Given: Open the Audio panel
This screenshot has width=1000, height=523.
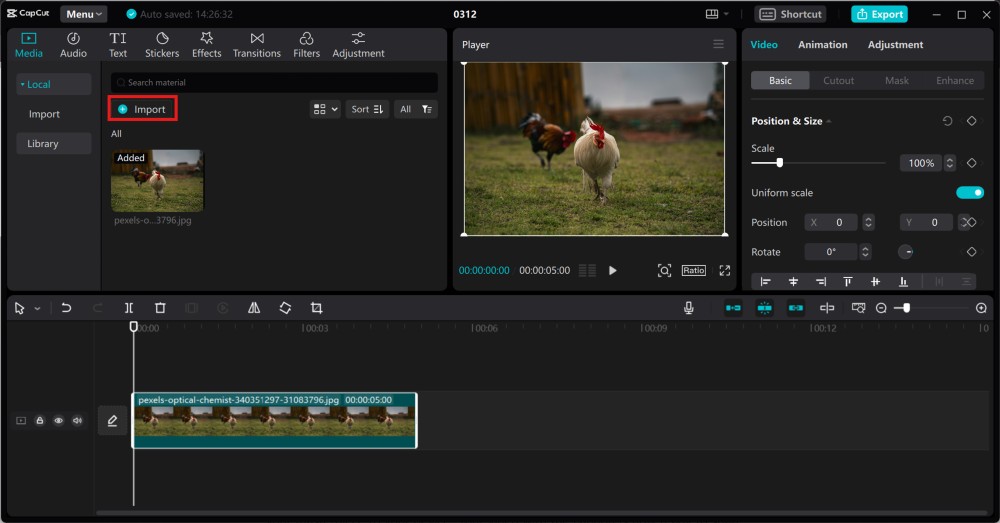Looking at the screenshot, I should tap(73, 45).
